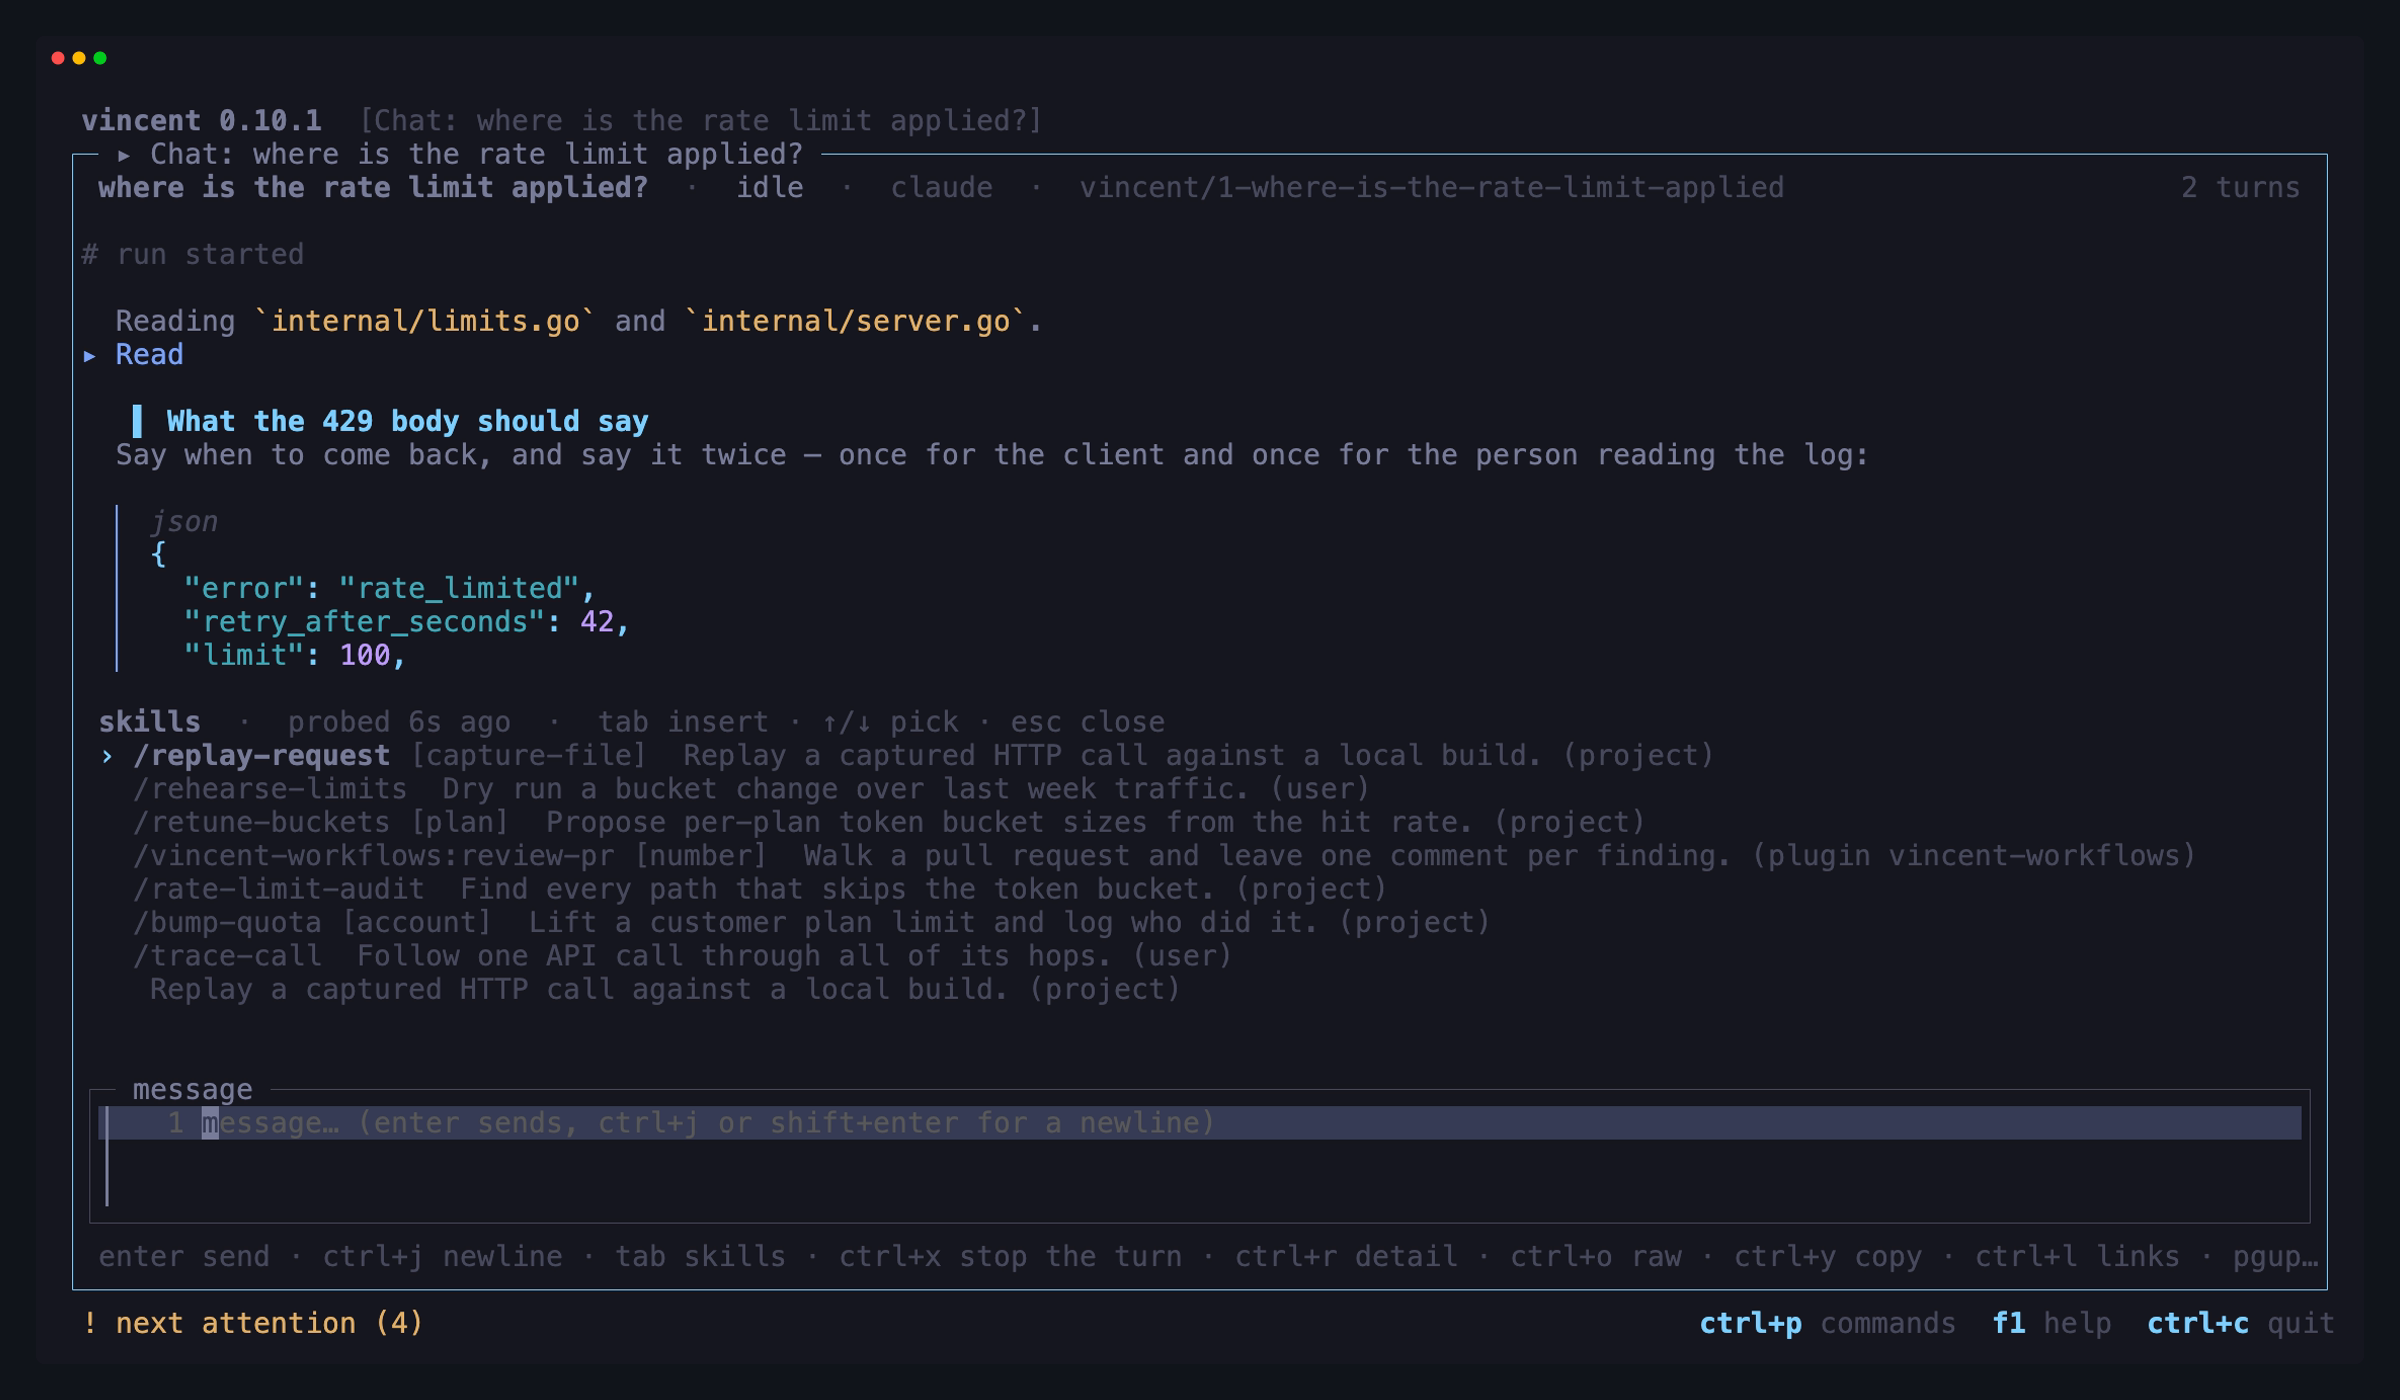Viewport: 2400px width, 1400px height.
Task: Click the 'ctrl+x stop the turn' hint
Action: (x=1010, y=1256)
